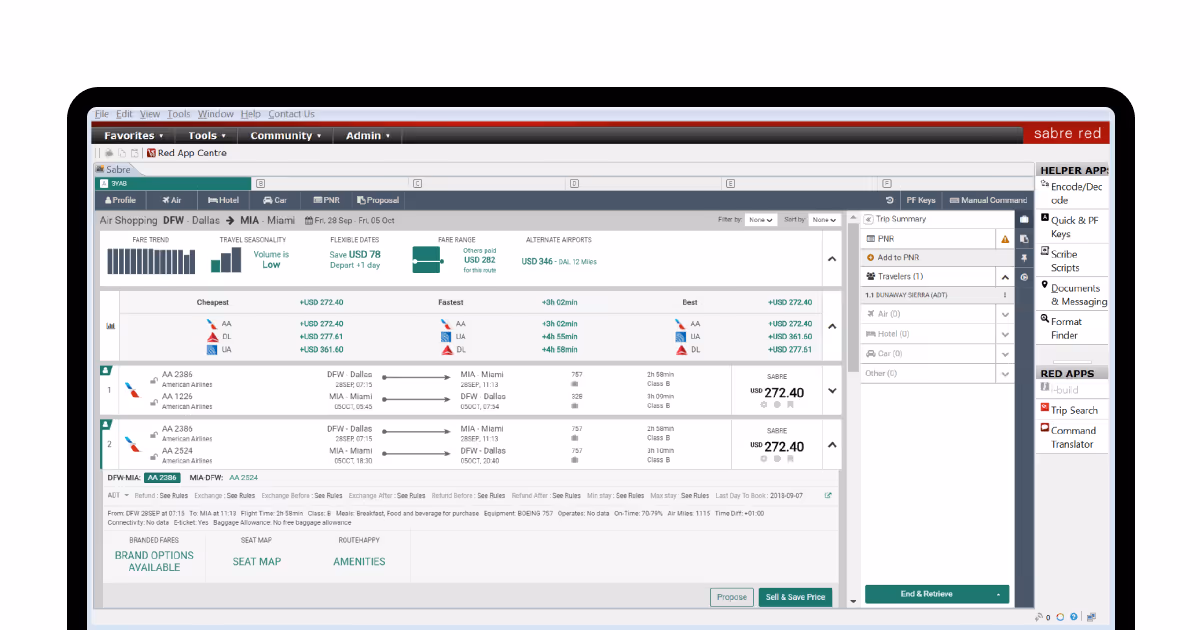Expand the Hotel (0) section

pyautogui.click(x=1005, y=334)
